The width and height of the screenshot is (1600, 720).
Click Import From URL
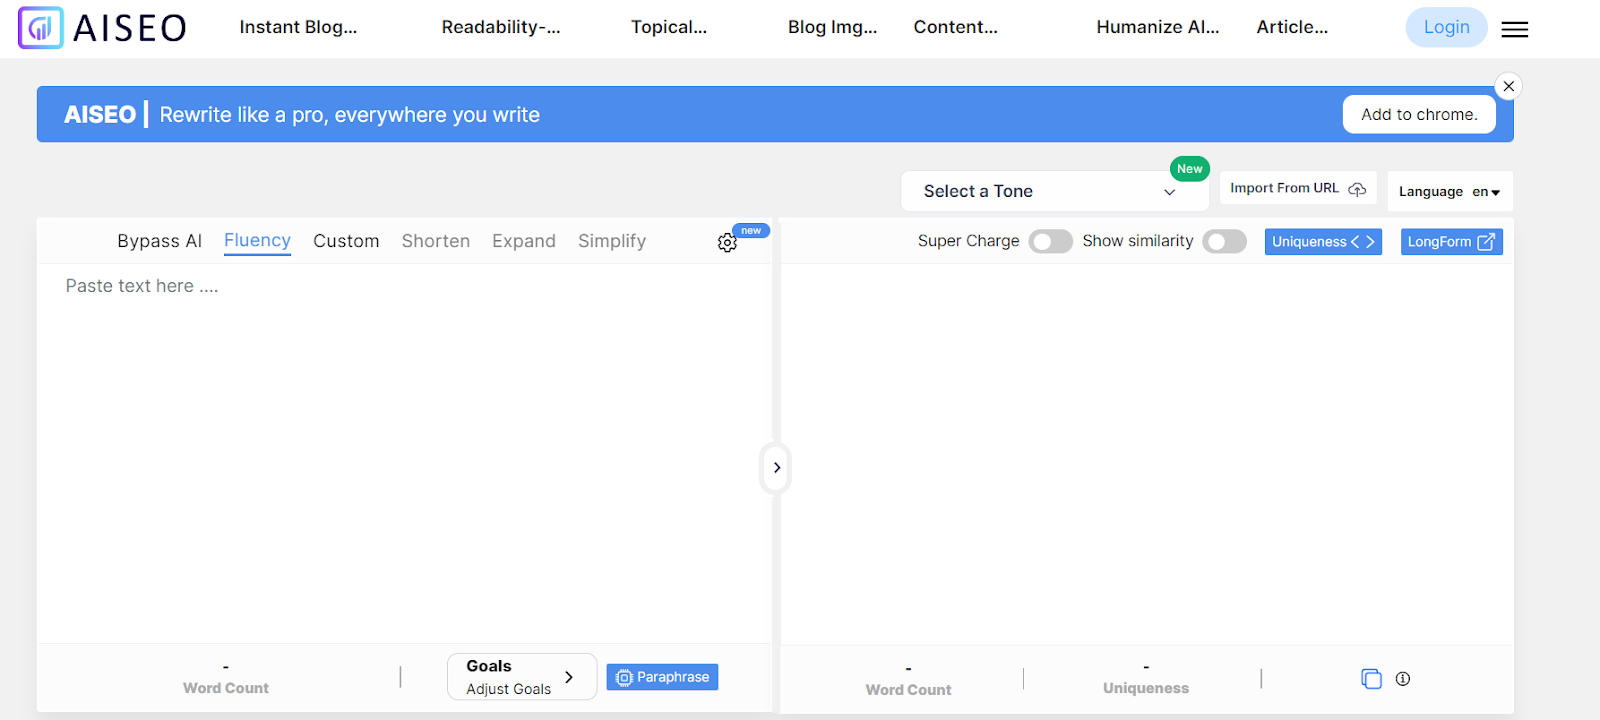[1298, 188]
